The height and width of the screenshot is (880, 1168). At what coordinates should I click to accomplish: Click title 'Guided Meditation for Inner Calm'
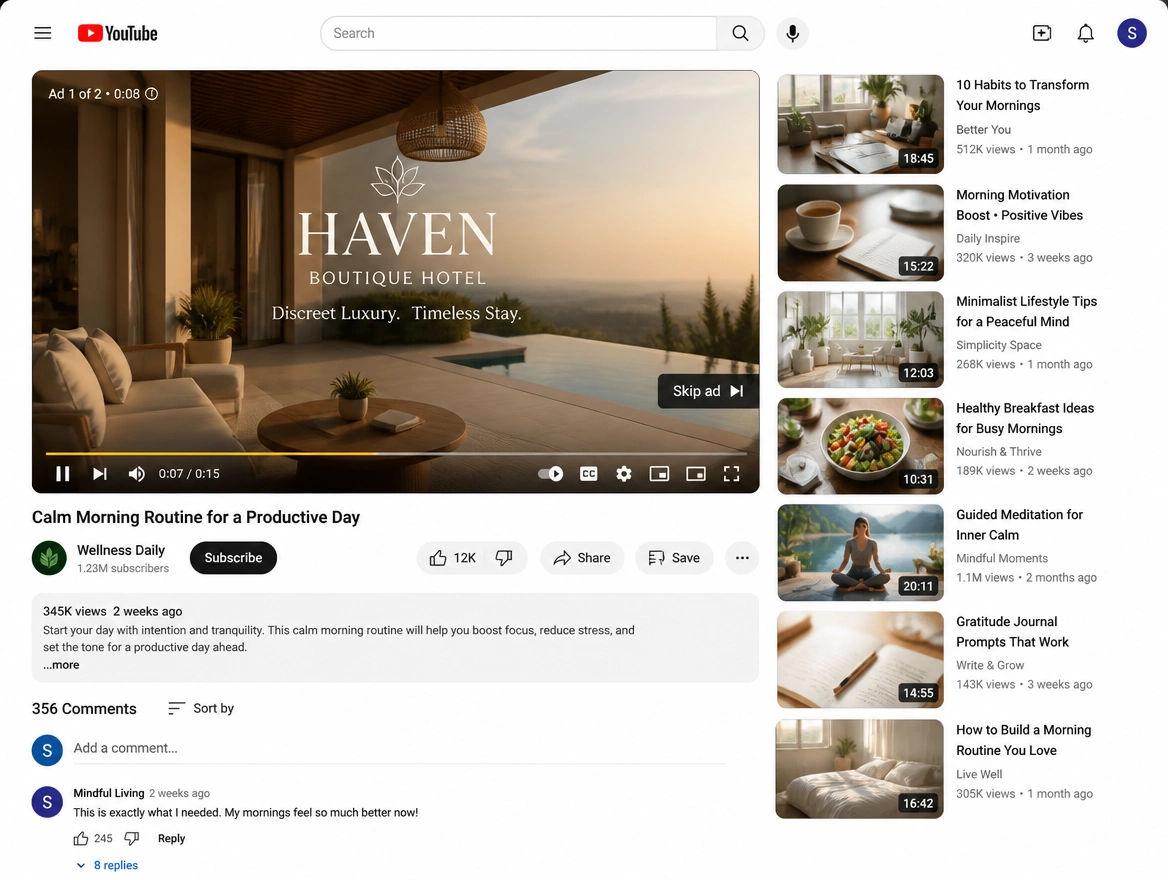coord(1019,525)
